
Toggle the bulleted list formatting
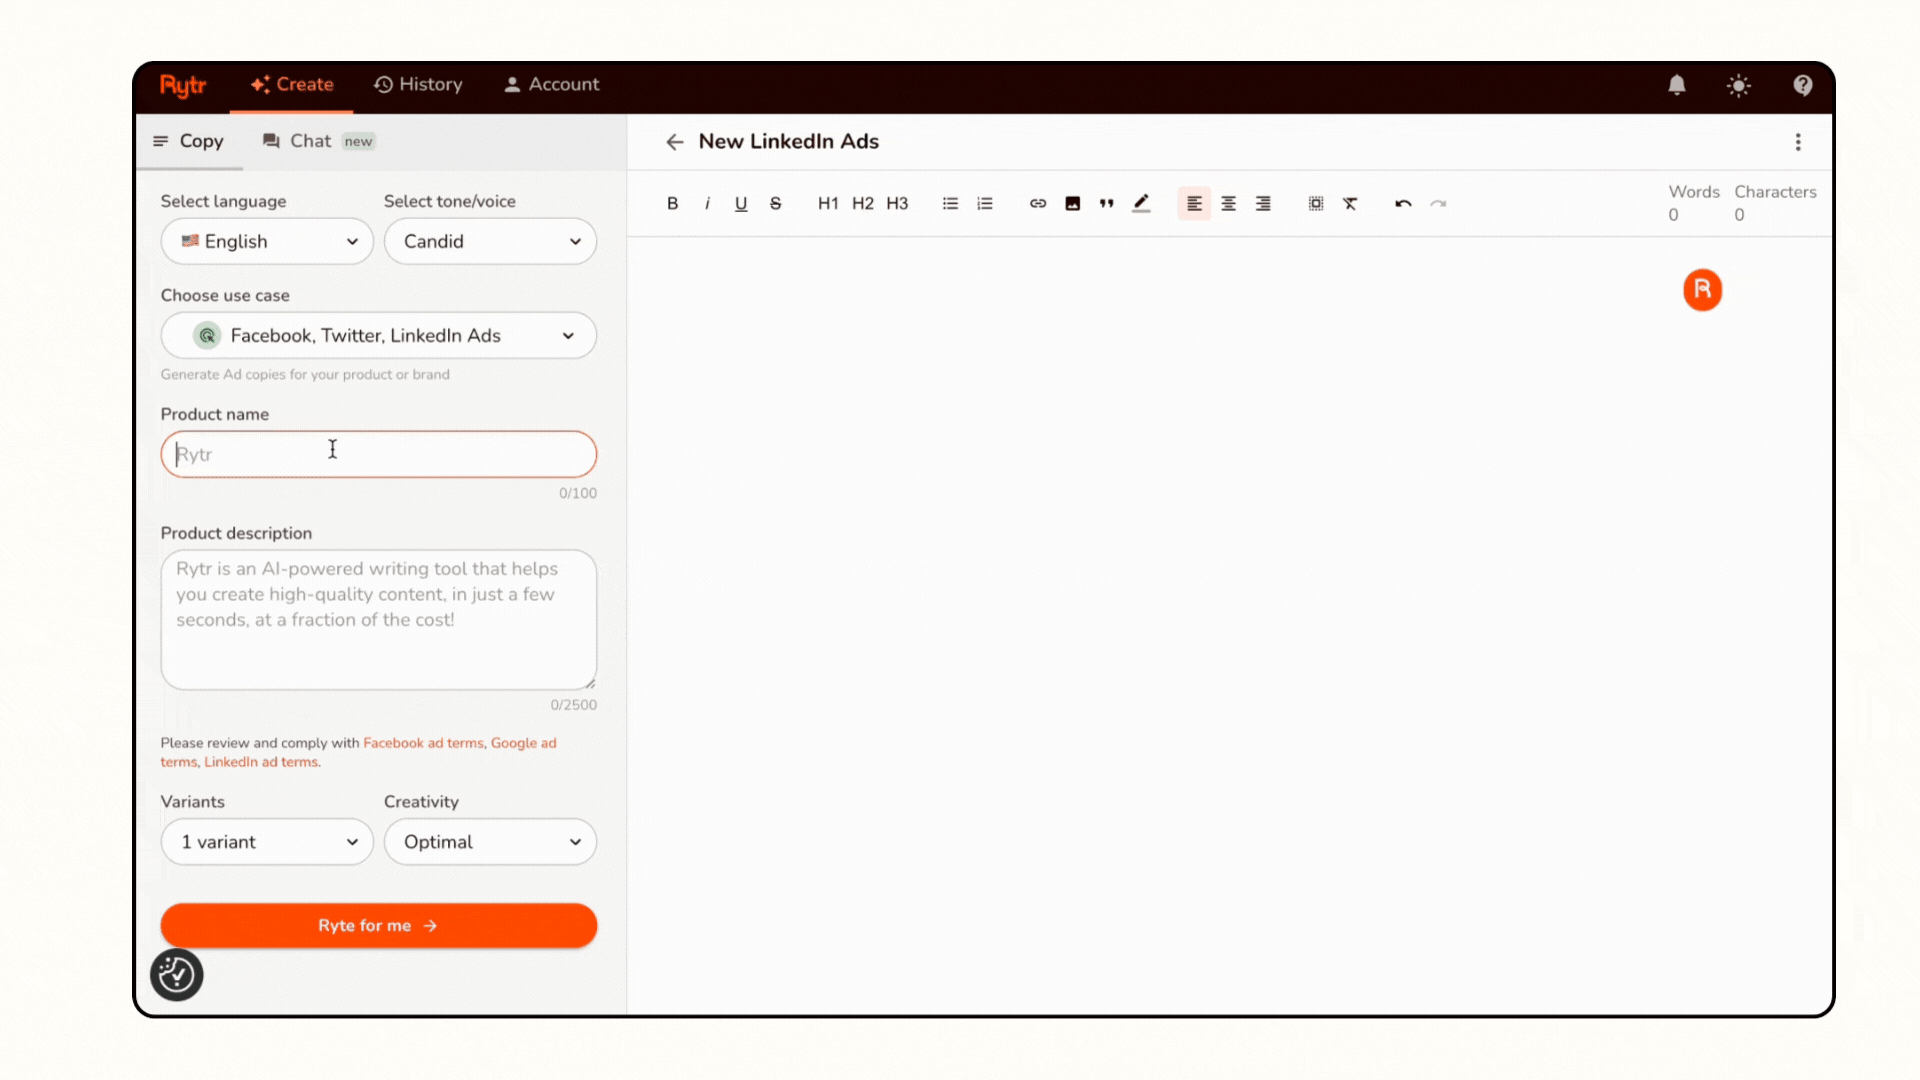pos(949,203)
